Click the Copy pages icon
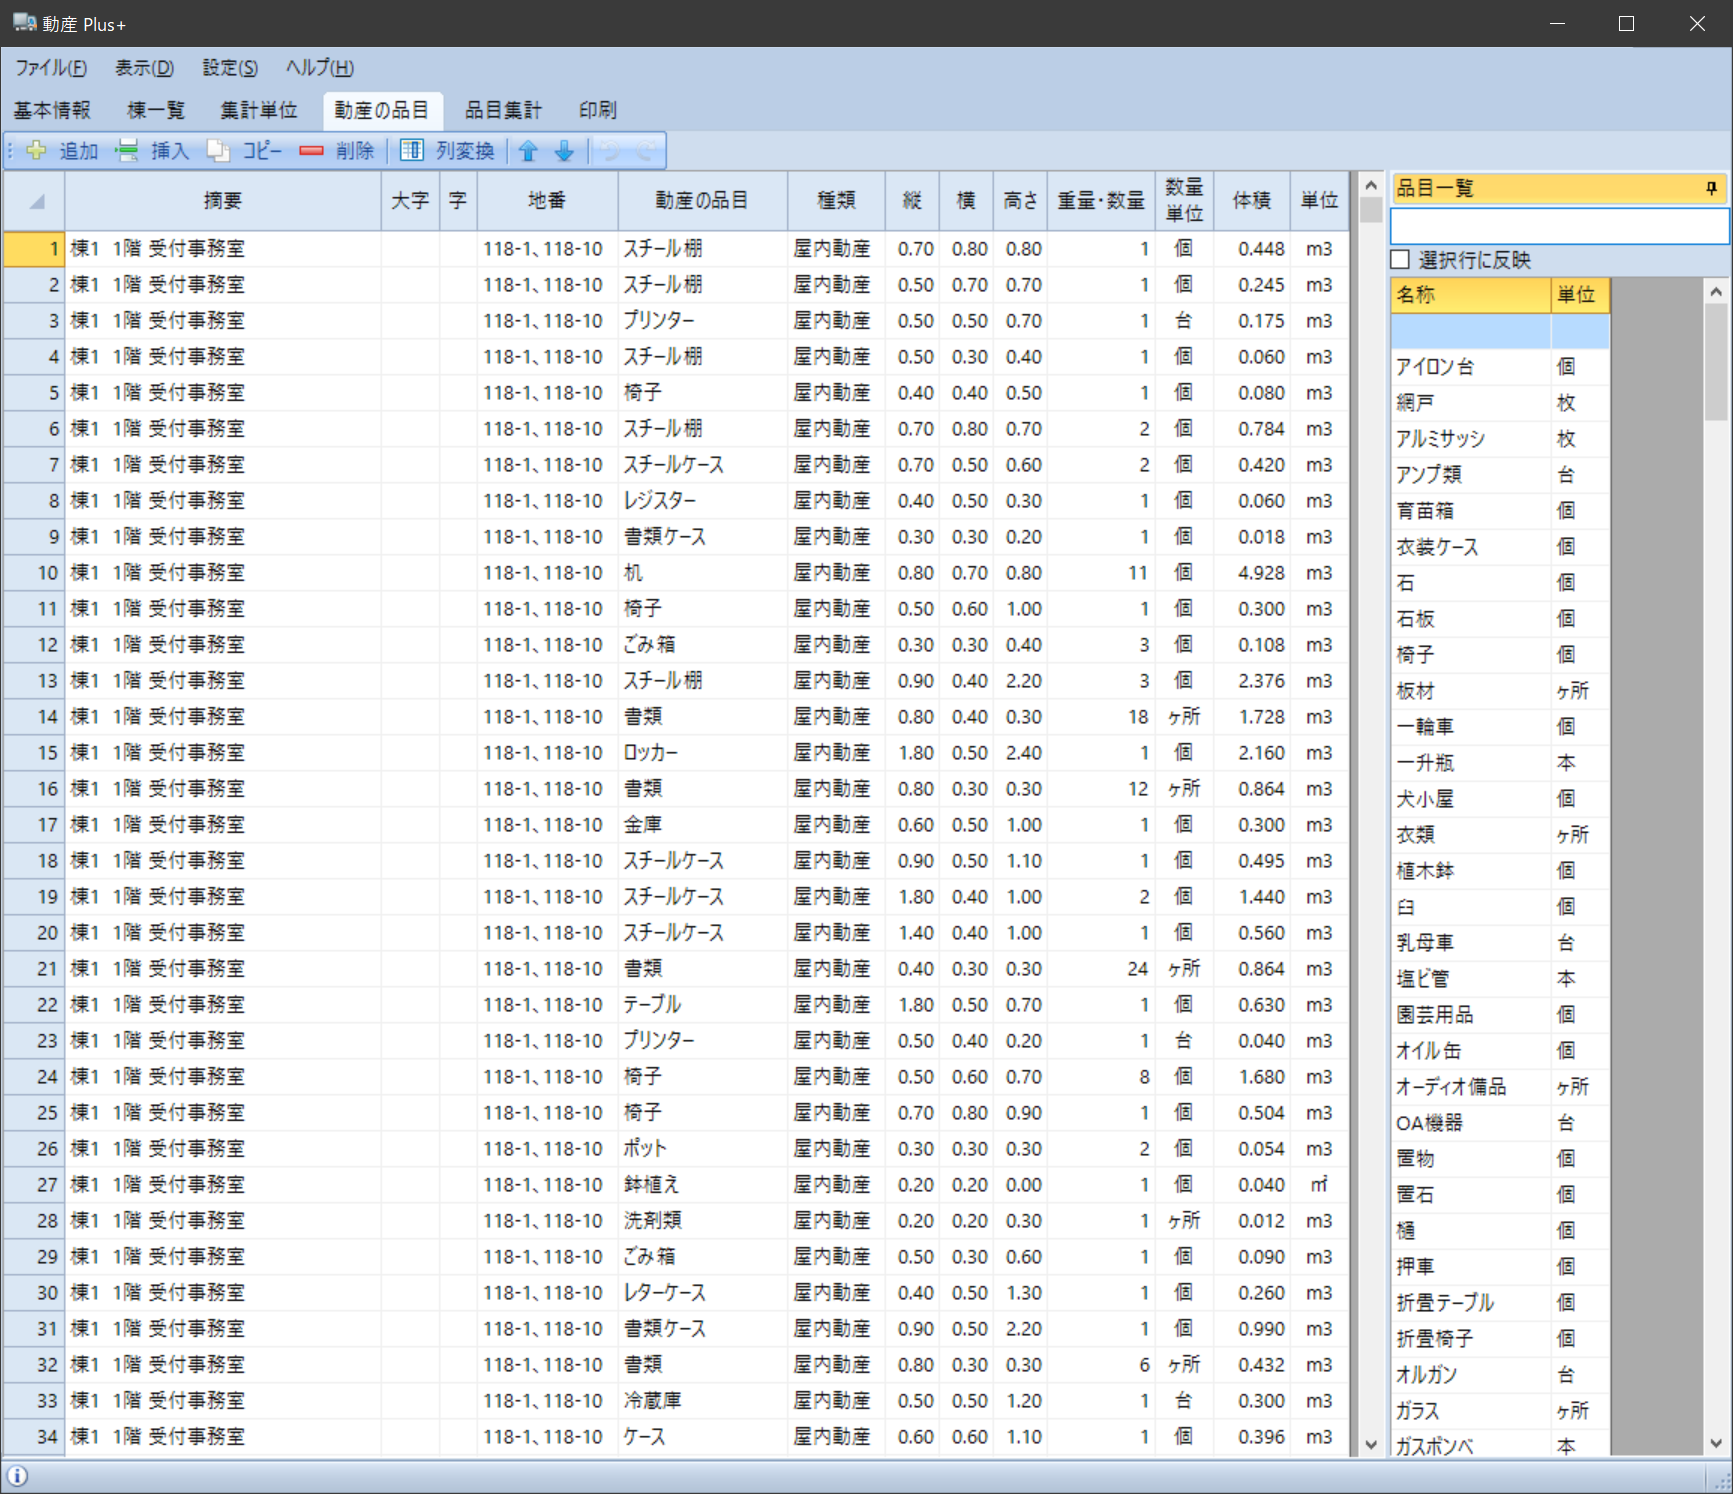 coord(218,150)
